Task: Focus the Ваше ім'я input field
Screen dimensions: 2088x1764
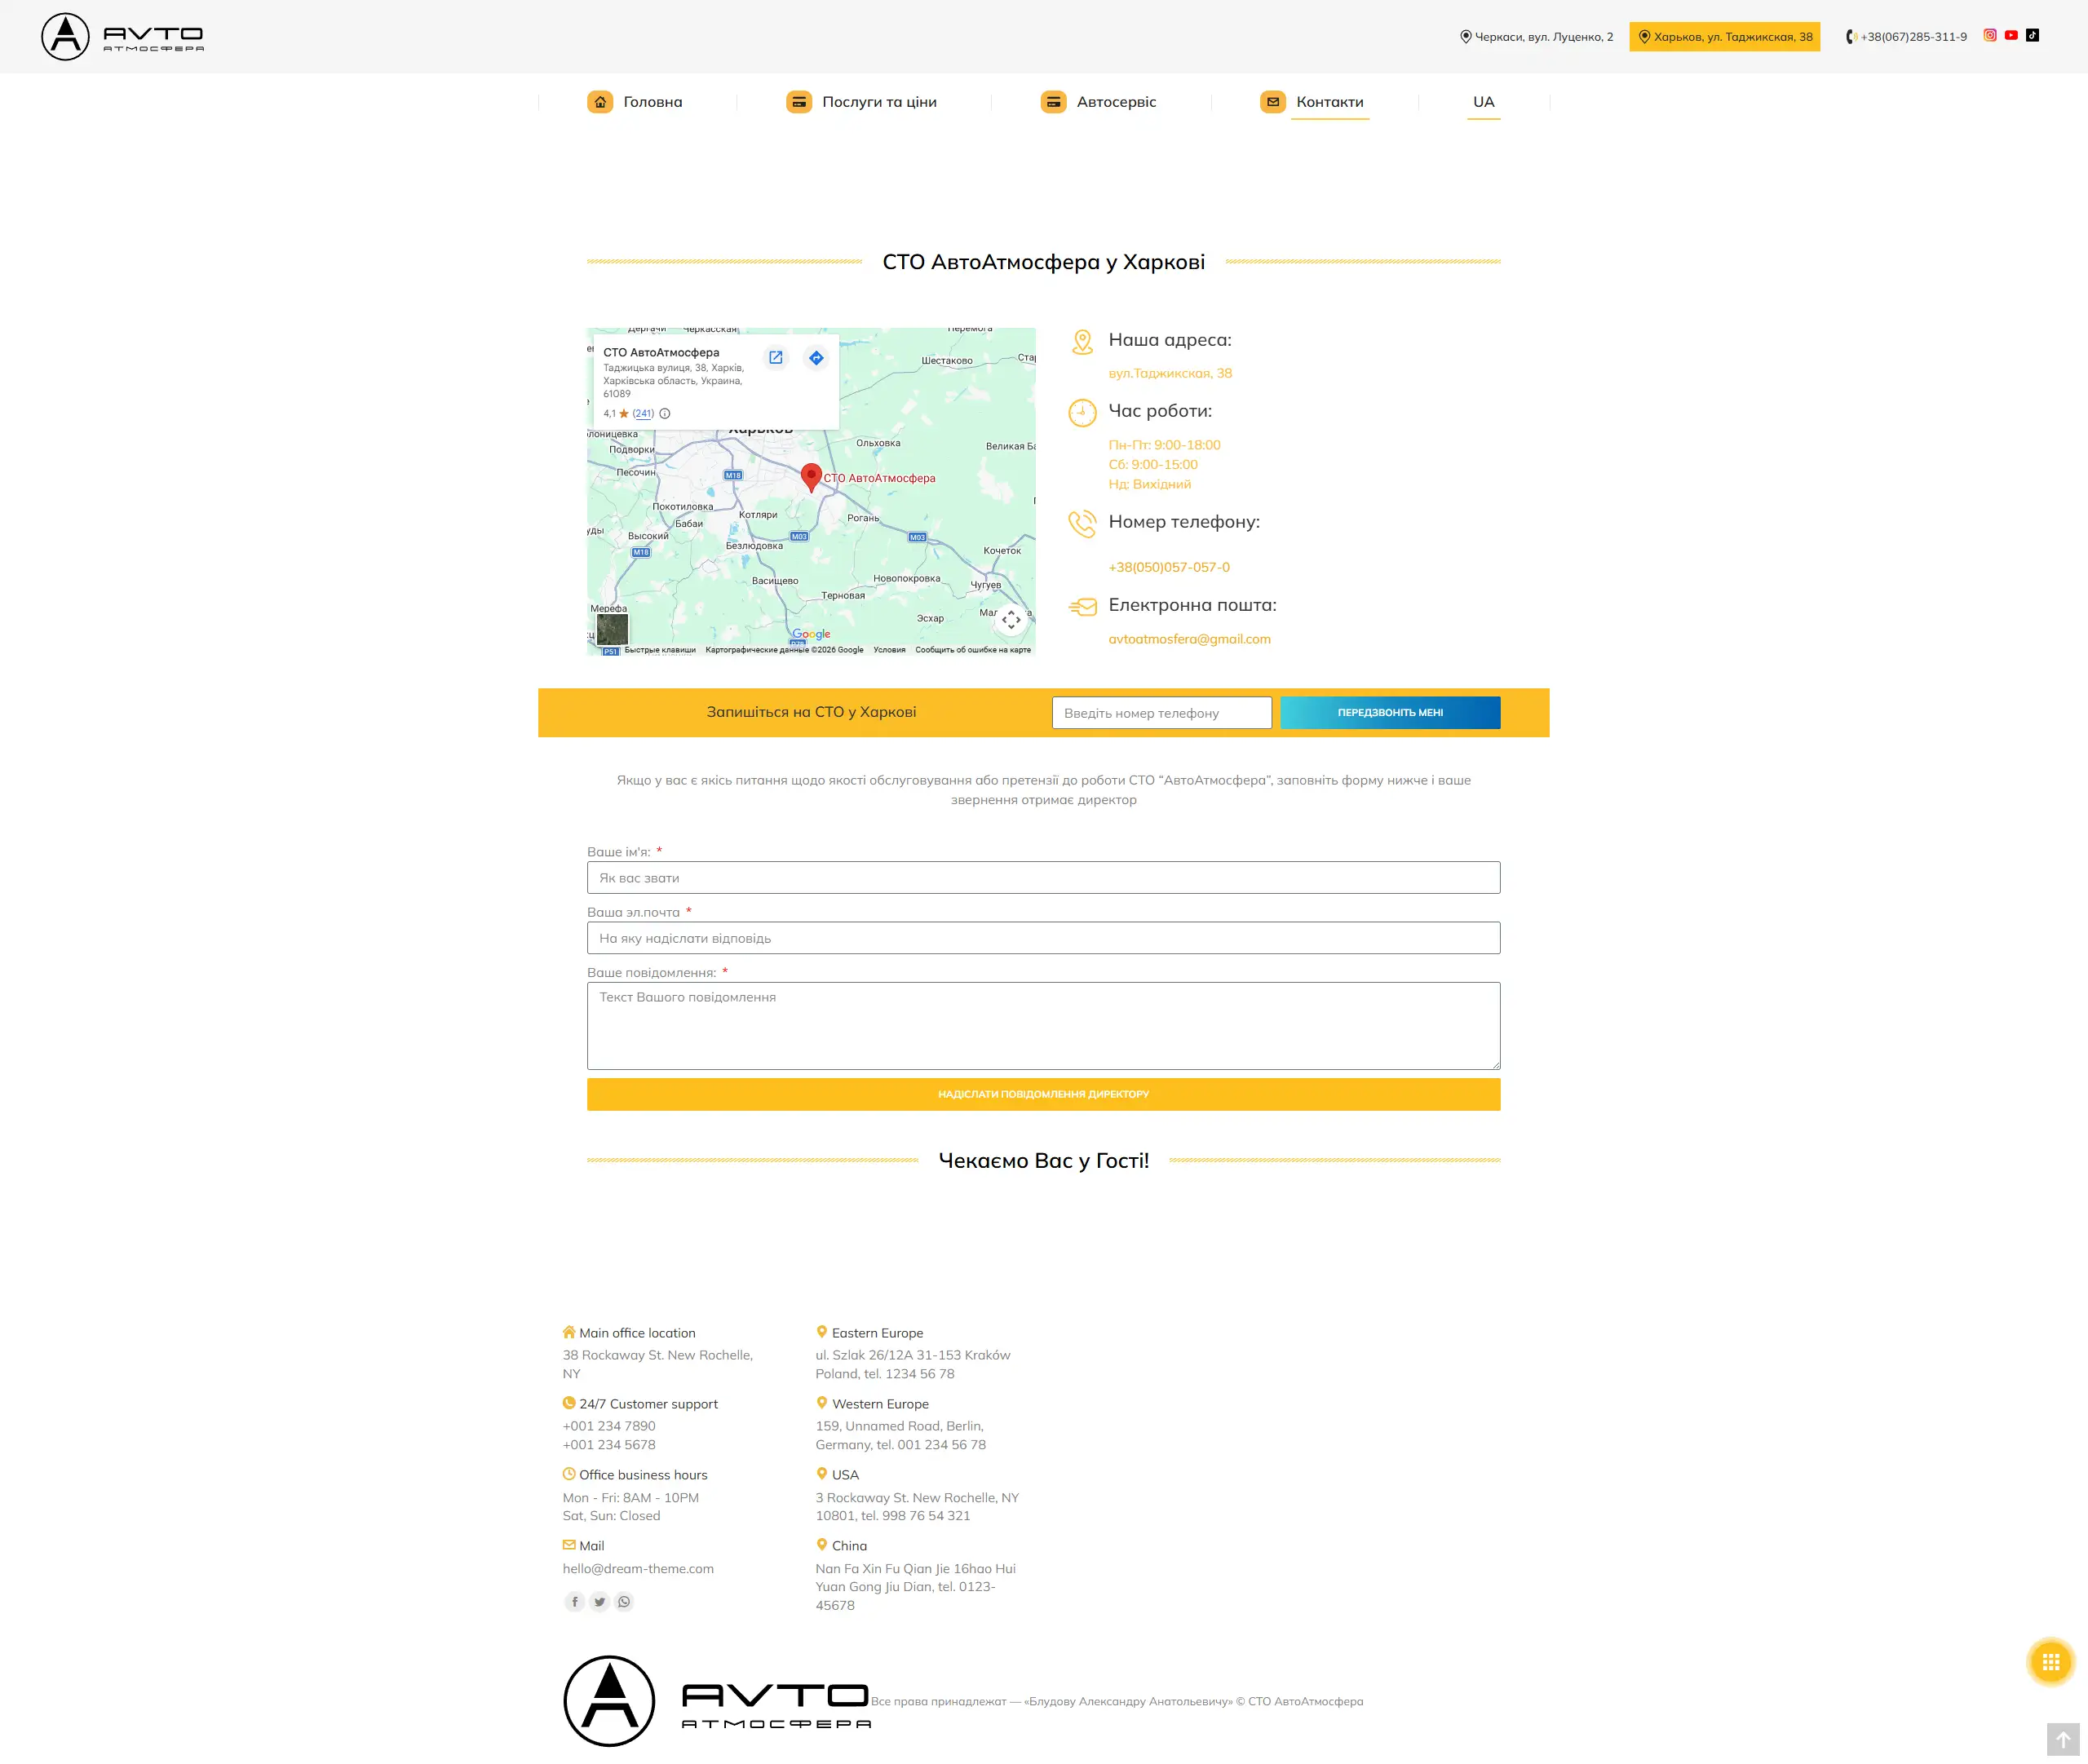Action: click(1043, 878)
